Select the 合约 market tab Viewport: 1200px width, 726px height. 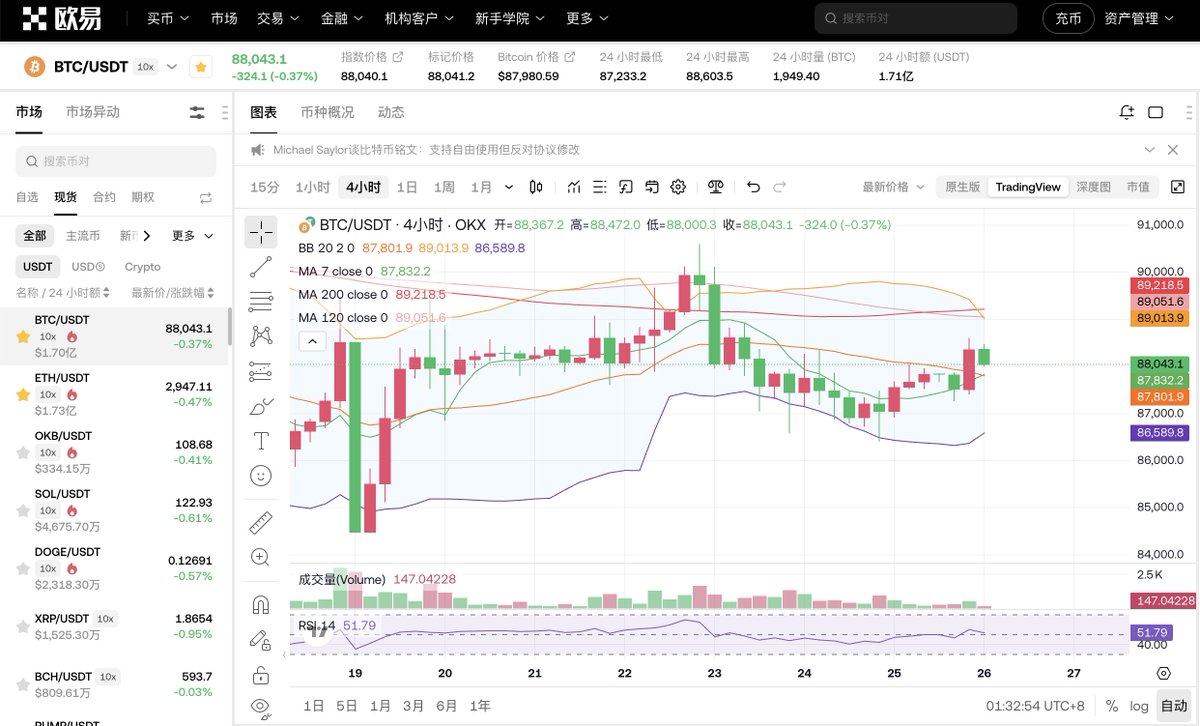click(104, 197)
